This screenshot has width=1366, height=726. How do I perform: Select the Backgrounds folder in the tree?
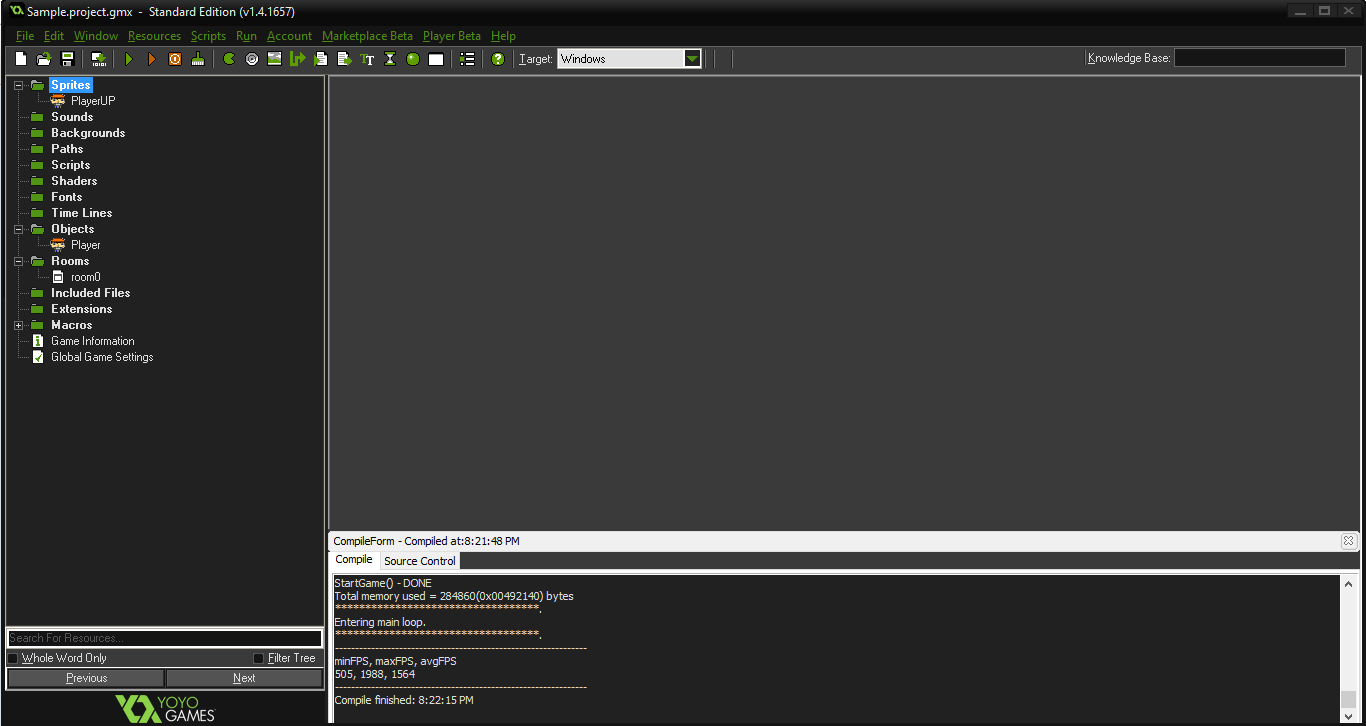88,133
